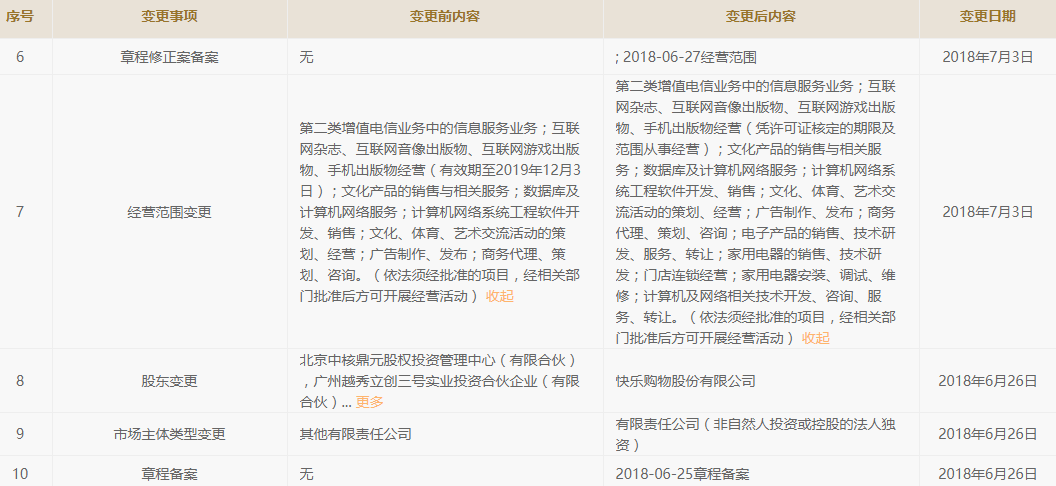Click the row number 9 cell
This screenshot has width=1056, height=486.
coord(20,434)
